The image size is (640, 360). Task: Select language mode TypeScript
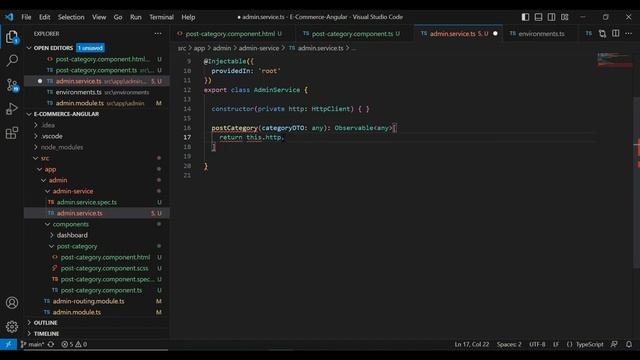coord(589,344)
